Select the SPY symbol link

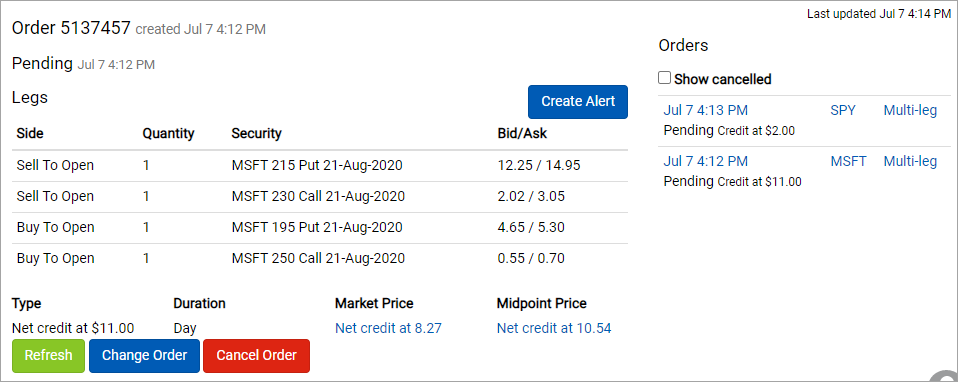coord(843,111)
